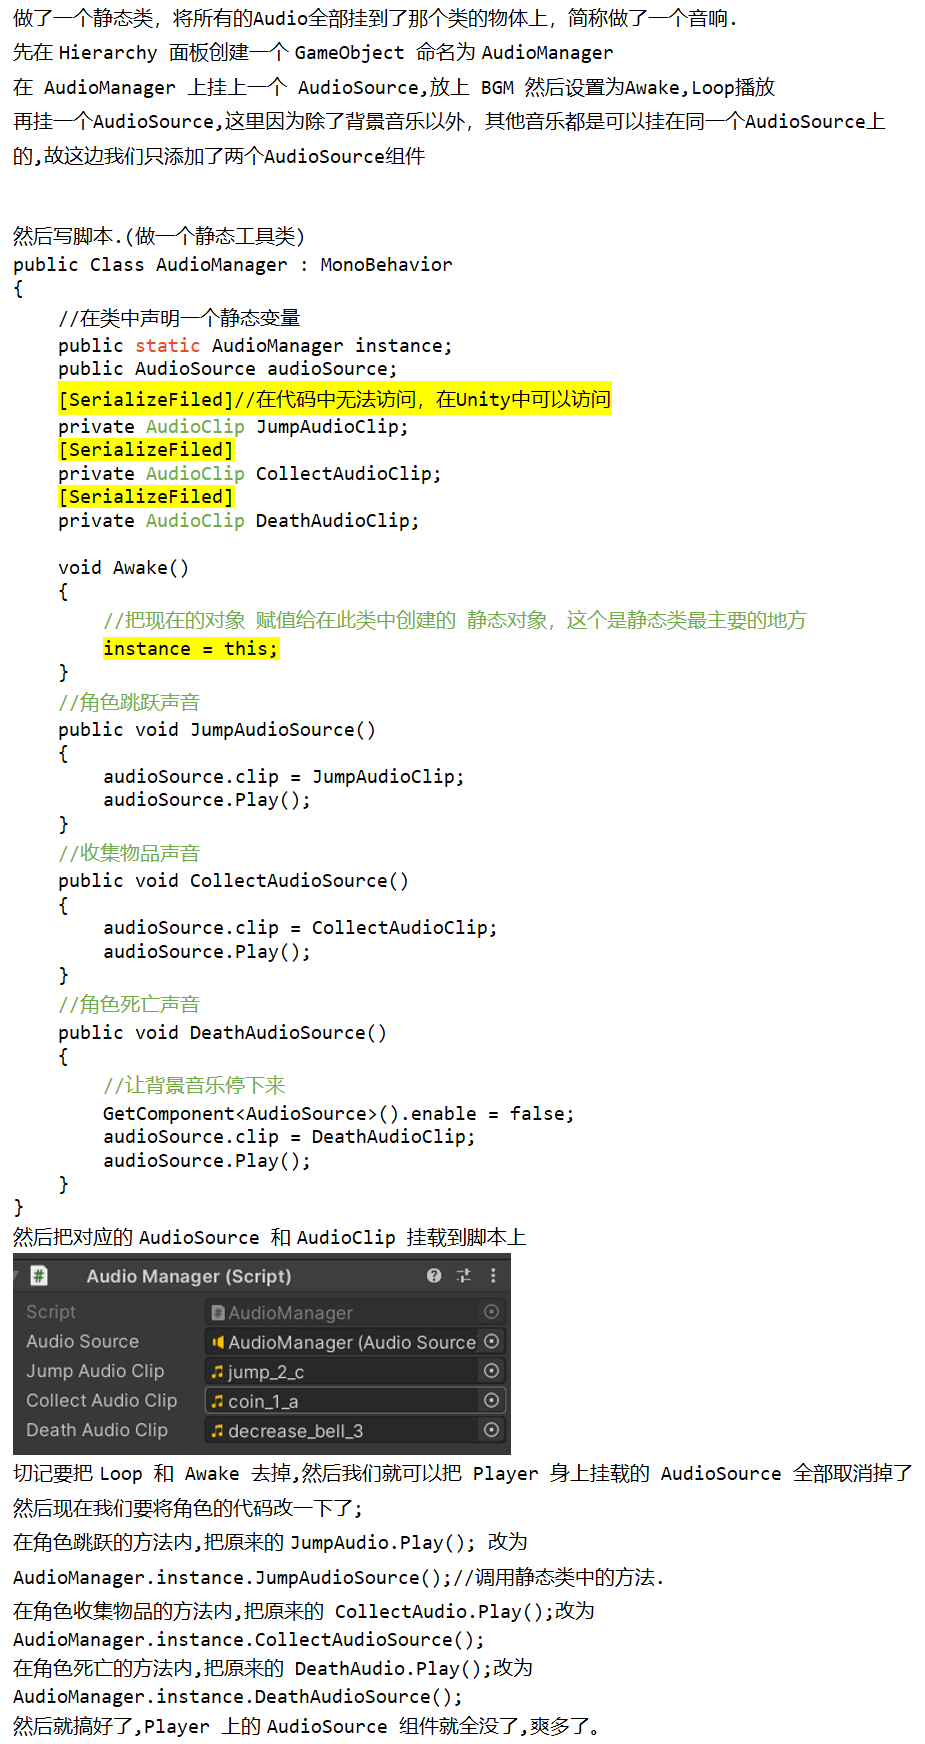Click the greyed AudioManager script field
The image size is (925, 1744).
coord(355,1312)
